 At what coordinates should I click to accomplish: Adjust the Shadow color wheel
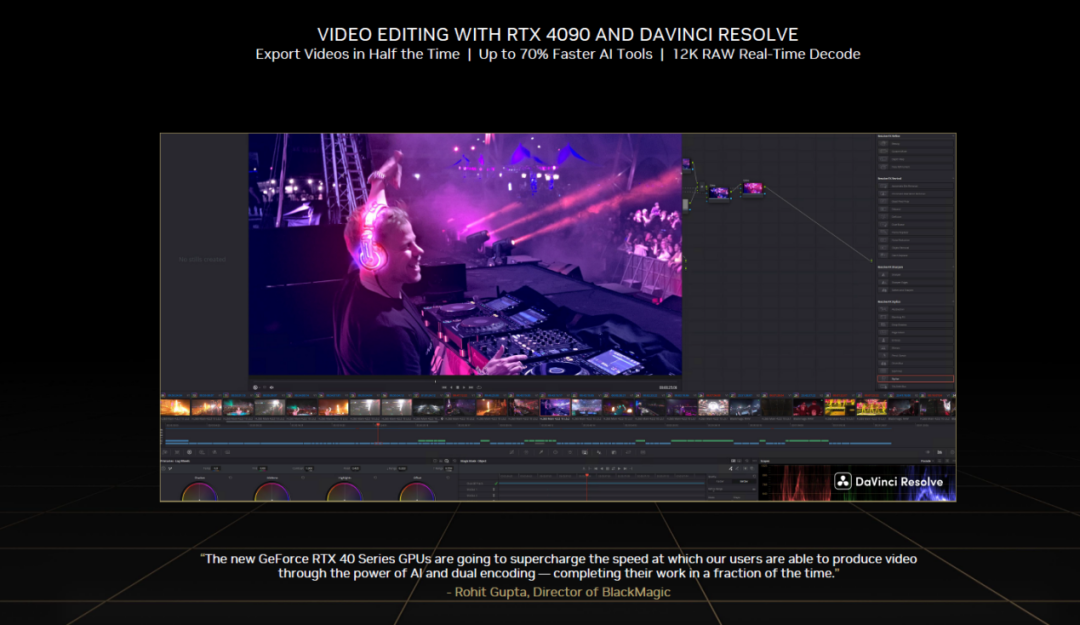[199, 492]
